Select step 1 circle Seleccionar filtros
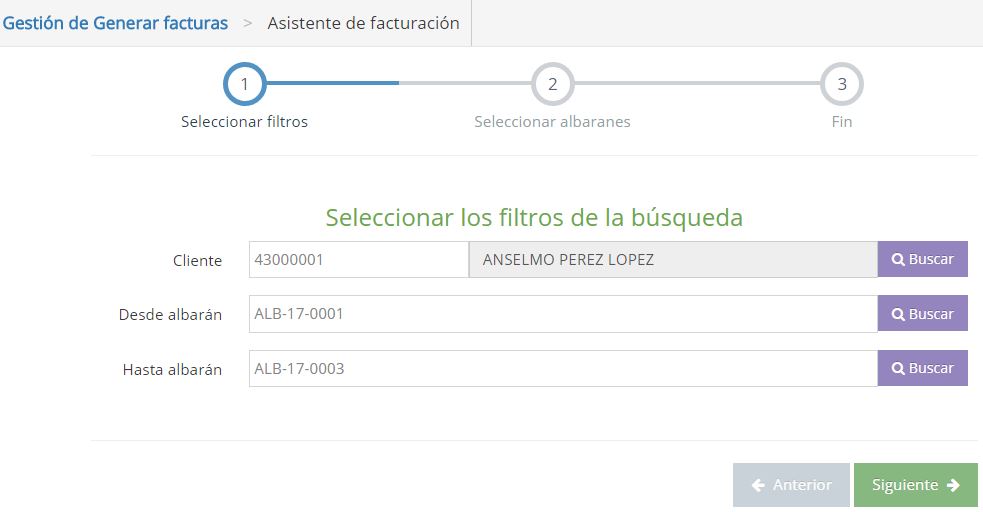The width and height of the screenshot is (983, 512). (x=244, y=83)
